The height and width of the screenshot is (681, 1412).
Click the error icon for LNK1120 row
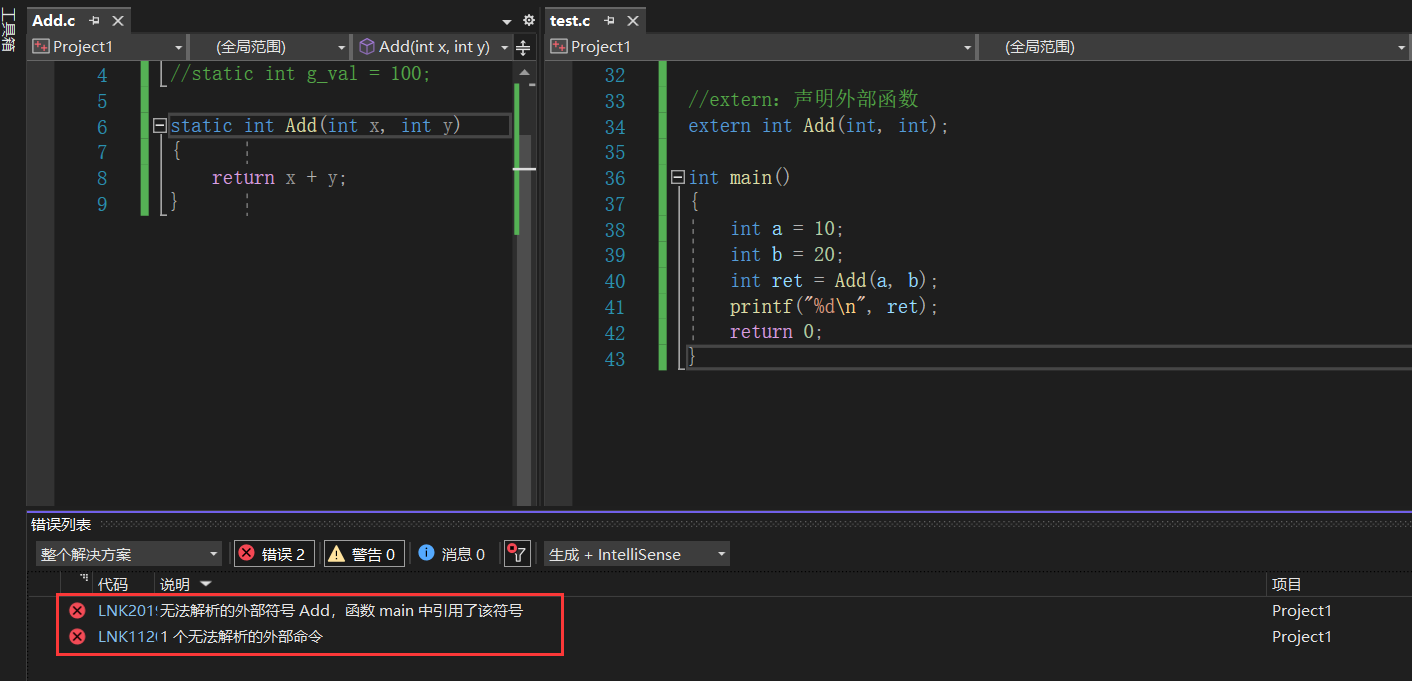tap(77, 637)
